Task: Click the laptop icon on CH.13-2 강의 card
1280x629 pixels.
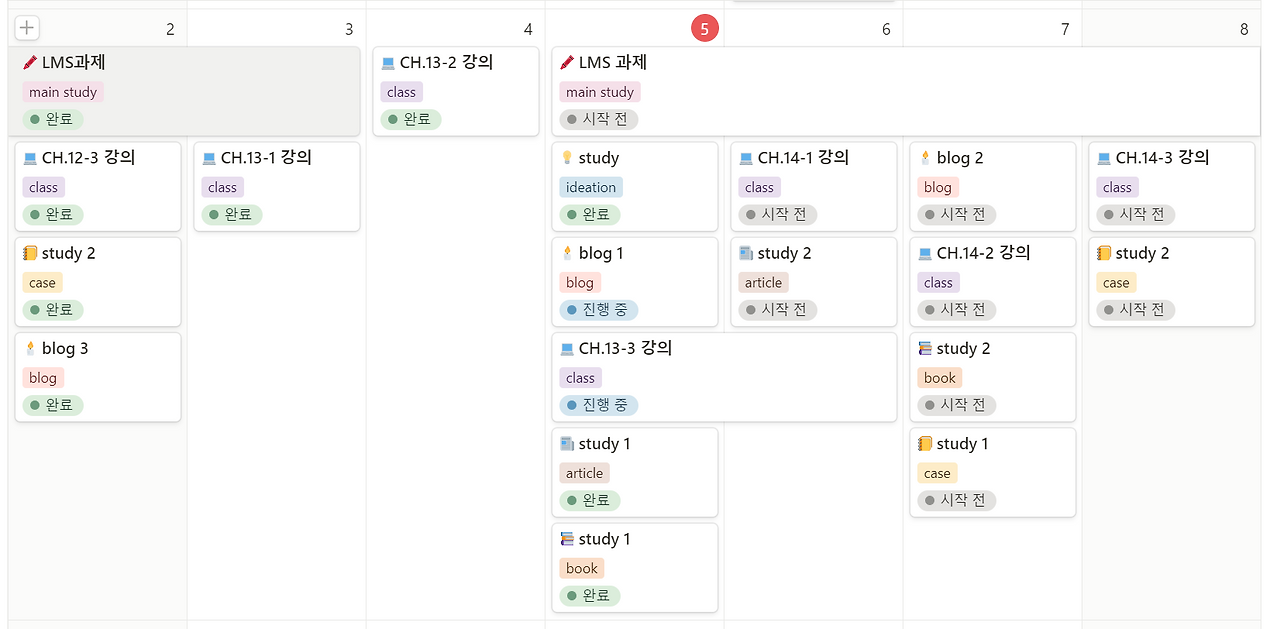Action: tap(389, 61)
